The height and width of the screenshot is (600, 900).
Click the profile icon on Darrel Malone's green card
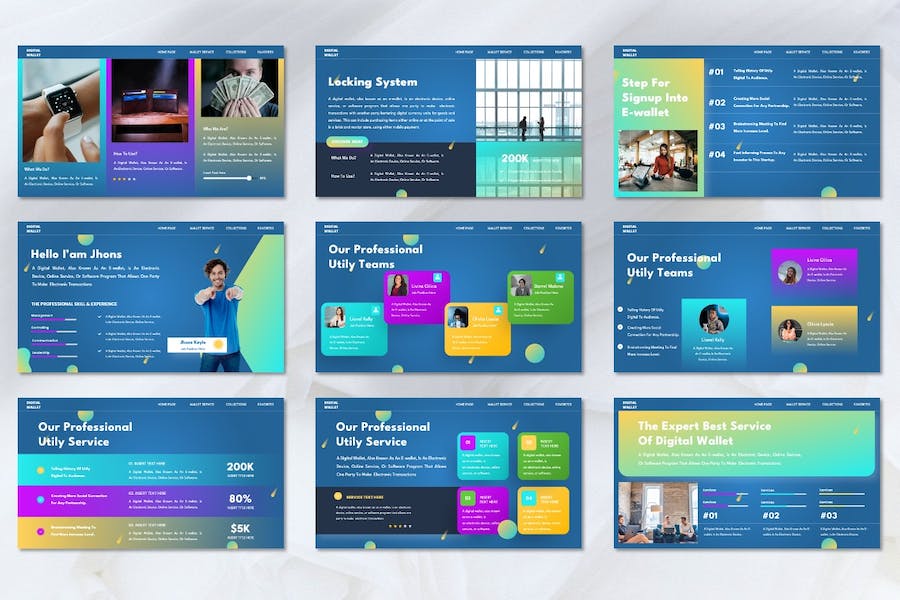558,277
